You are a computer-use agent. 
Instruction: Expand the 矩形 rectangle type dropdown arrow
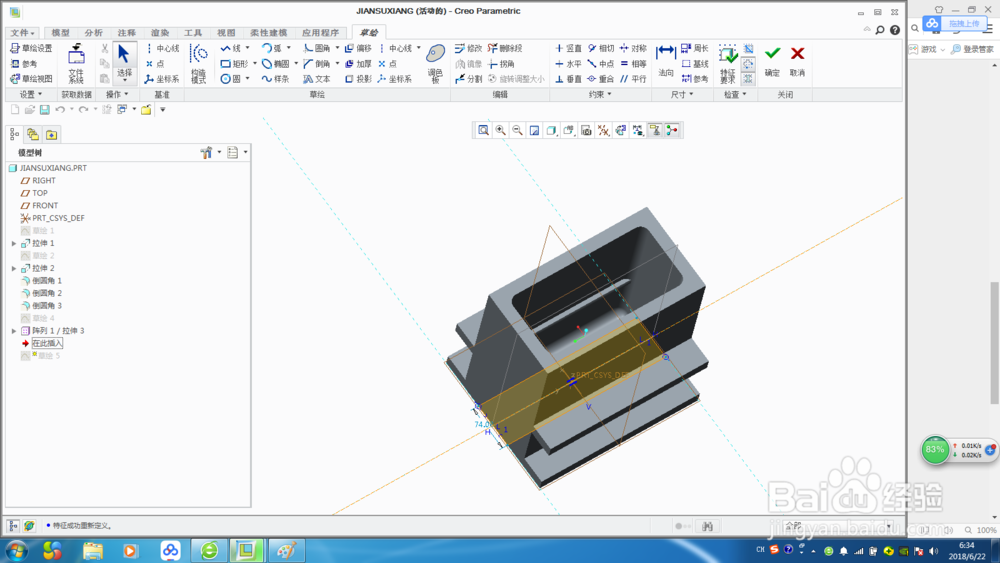[x=254, y=64]
